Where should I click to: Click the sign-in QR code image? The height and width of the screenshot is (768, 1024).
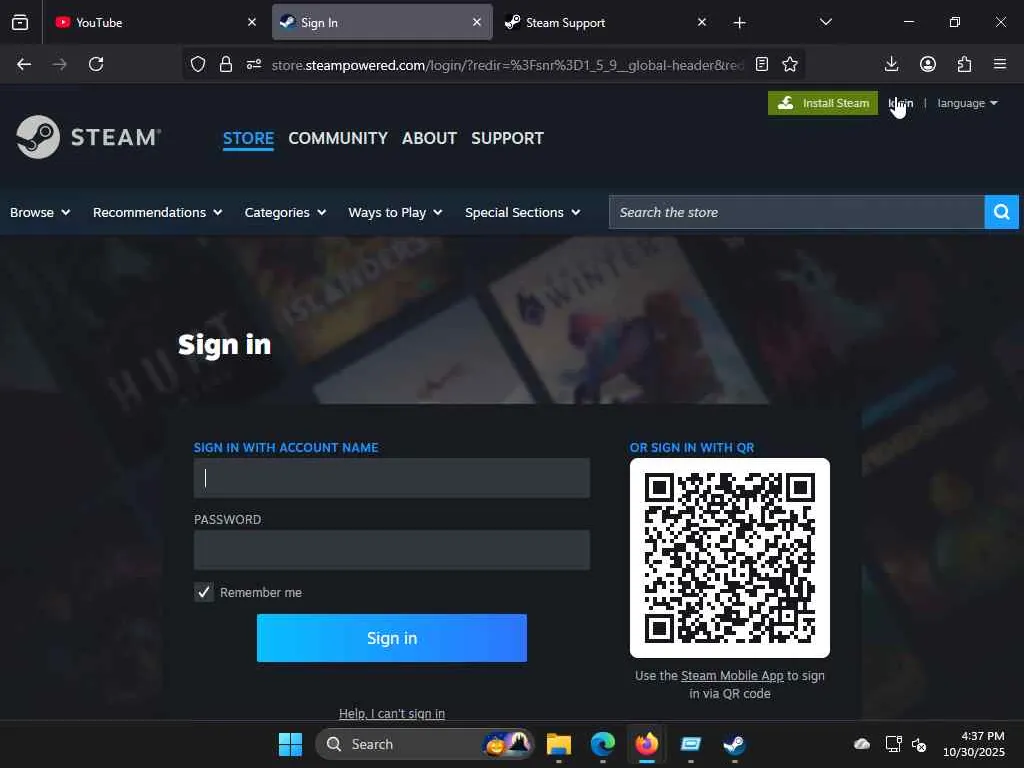click(x=729, y=558)
